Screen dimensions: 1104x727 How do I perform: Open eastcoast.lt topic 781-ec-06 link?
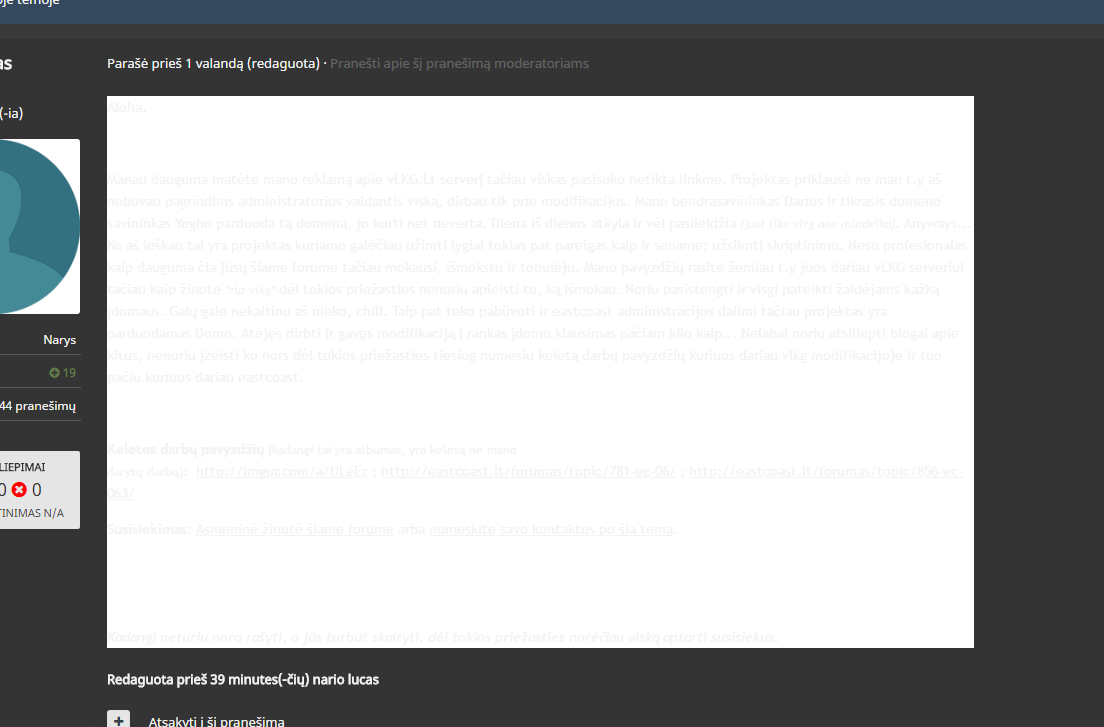pyautogui.click(x=528, y=472)
